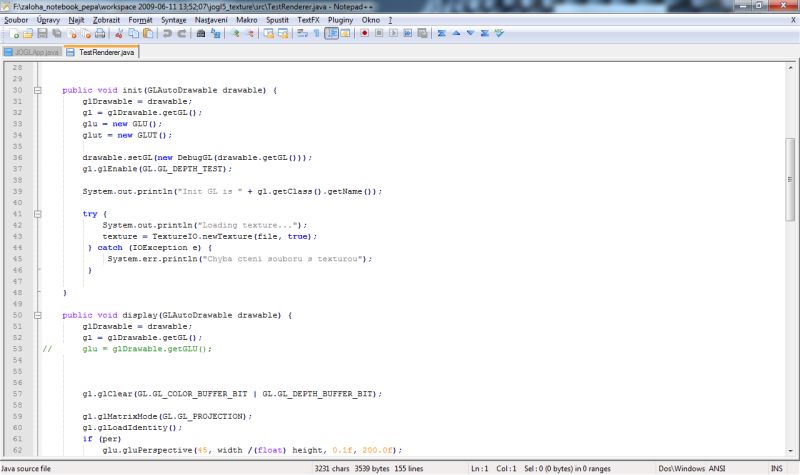Create a new file with the New icon
Image resolution: width=800 pixels, height=475 pixels.
click(x=14, y=33)
